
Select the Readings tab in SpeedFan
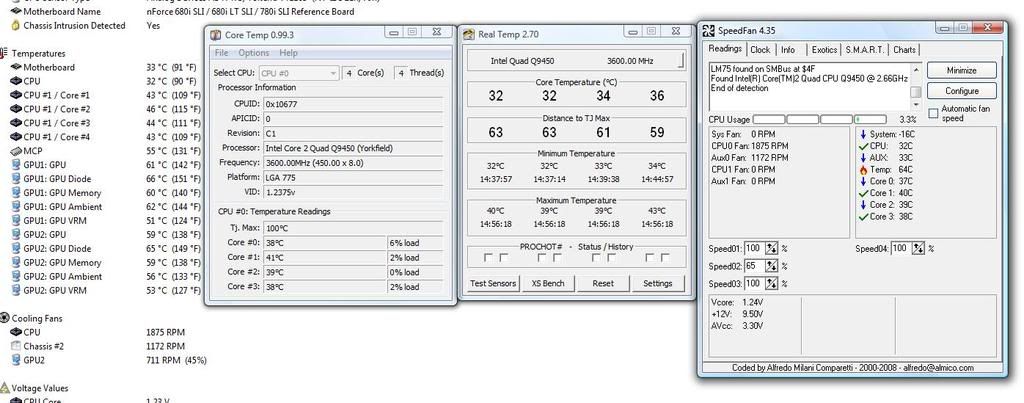coord(725,49)
